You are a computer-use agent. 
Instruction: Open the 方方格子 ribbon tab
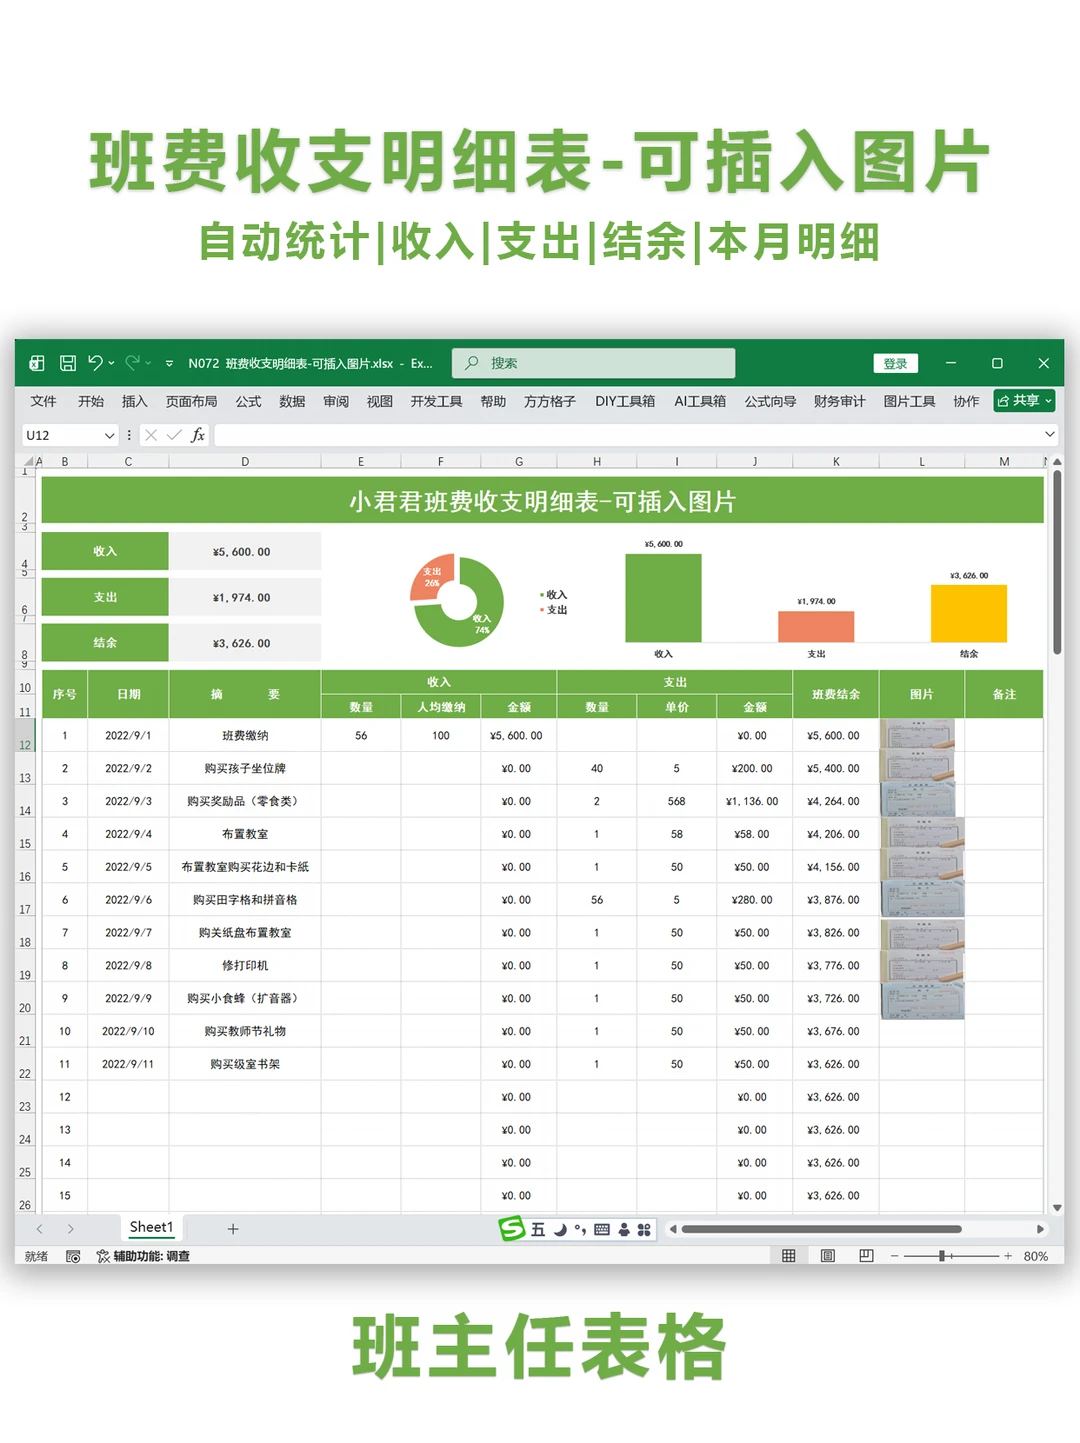point(550,401)
